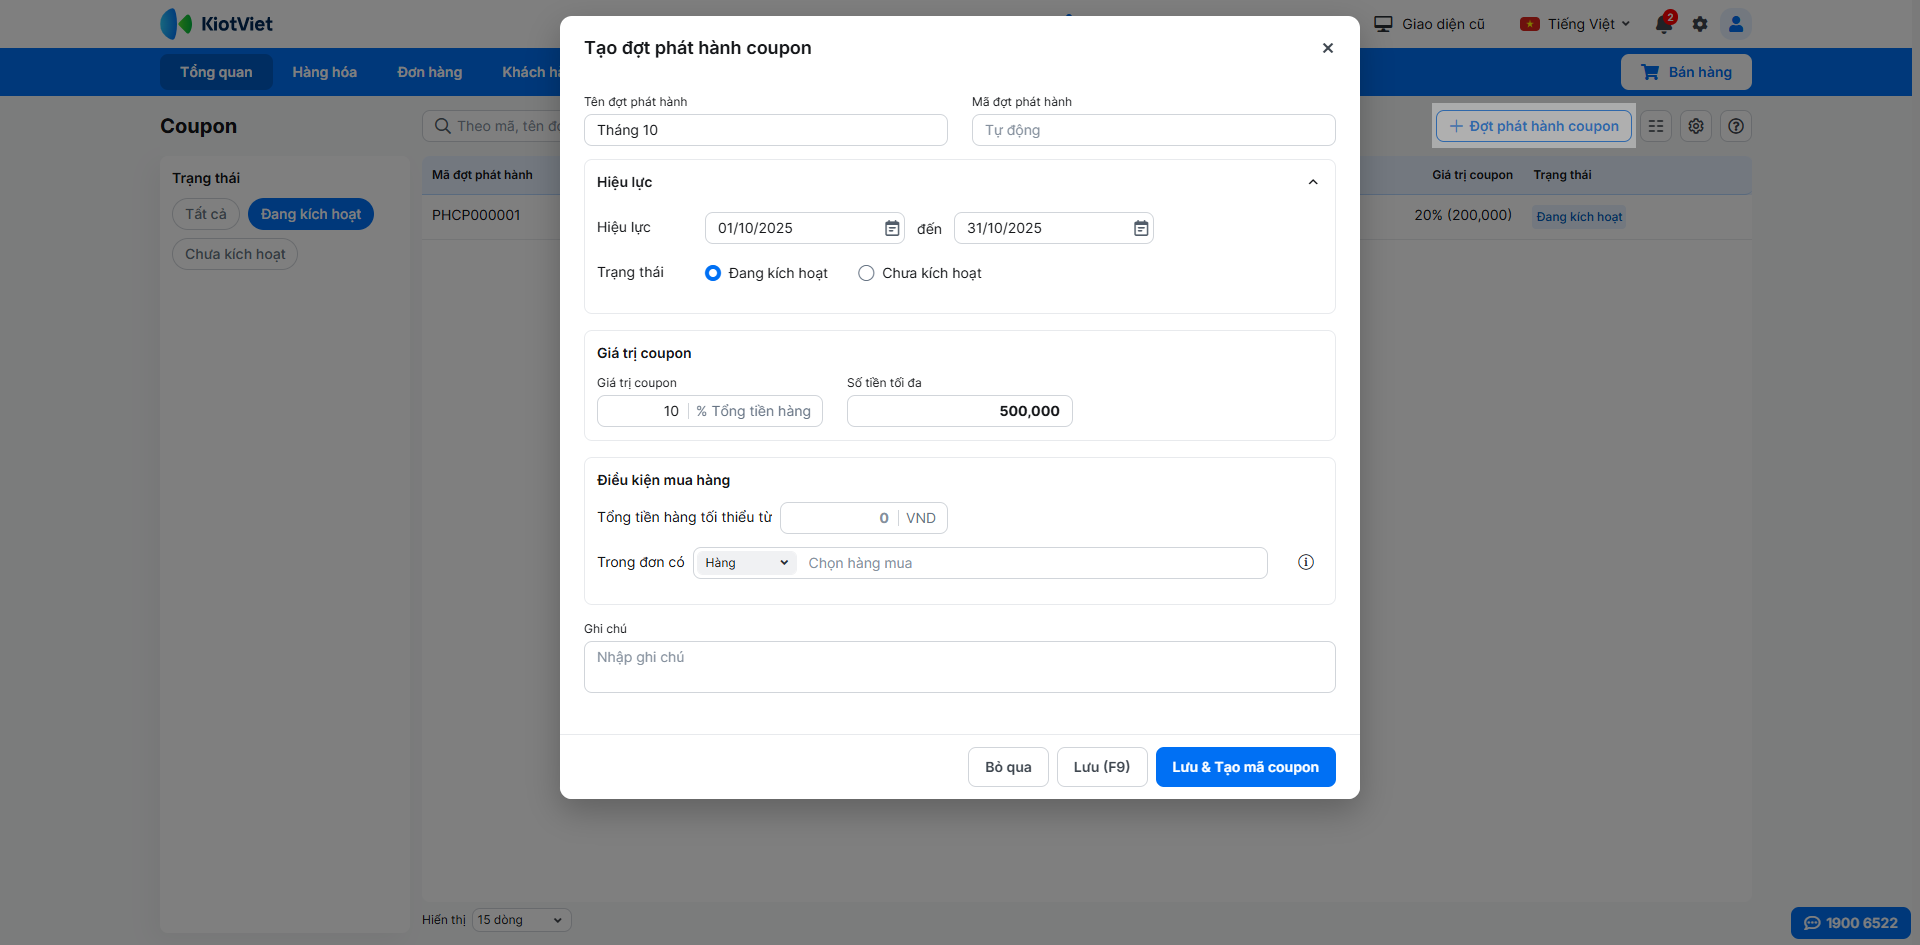Open the "Hàng" type dropdown
This screenshot has width=1920, height=945.
(x=746, y=563)
